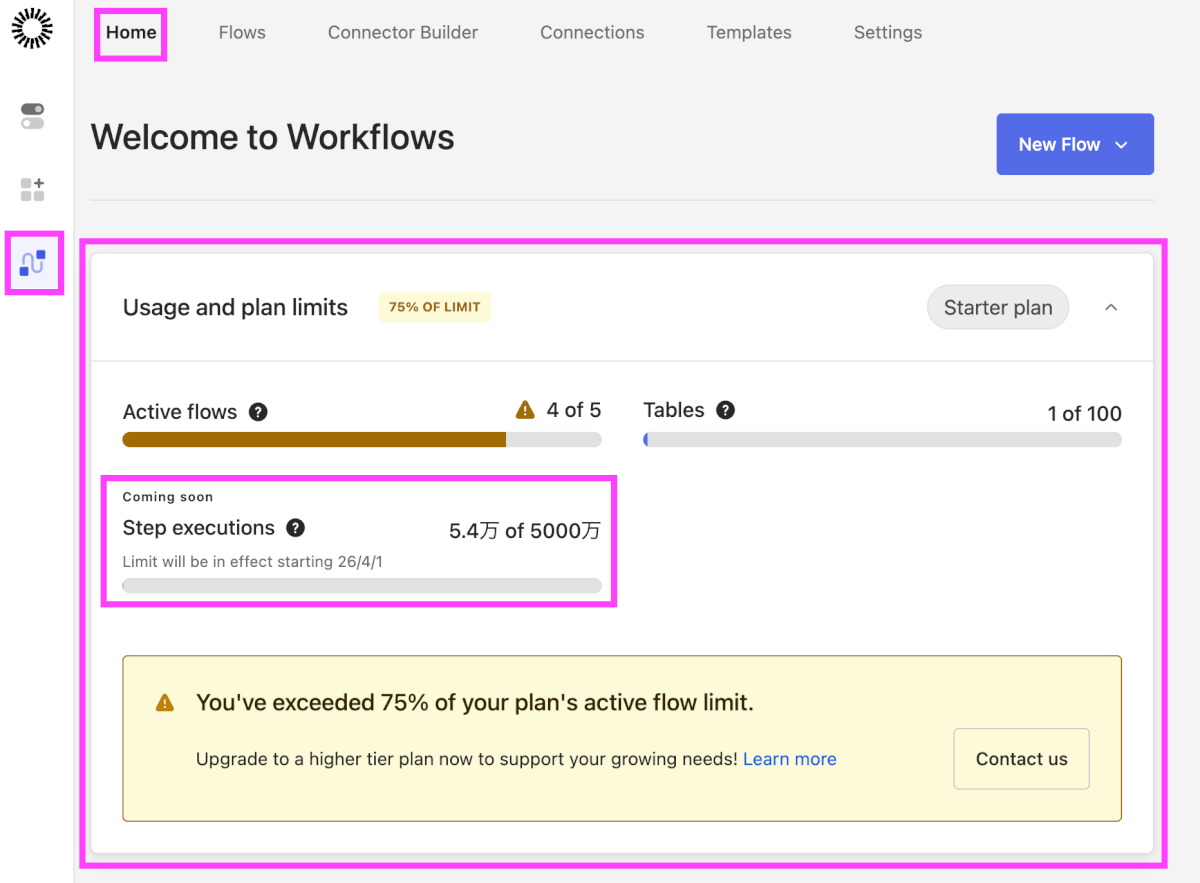
Task: Open the Connector Builder tab
Action: click(403, 33)
